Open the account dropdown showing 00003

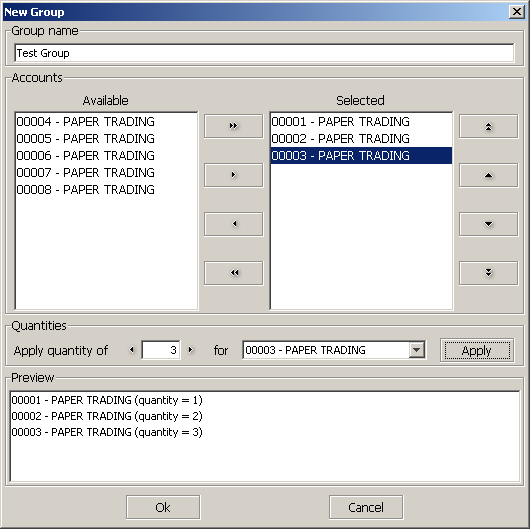[x=416, y=350]
